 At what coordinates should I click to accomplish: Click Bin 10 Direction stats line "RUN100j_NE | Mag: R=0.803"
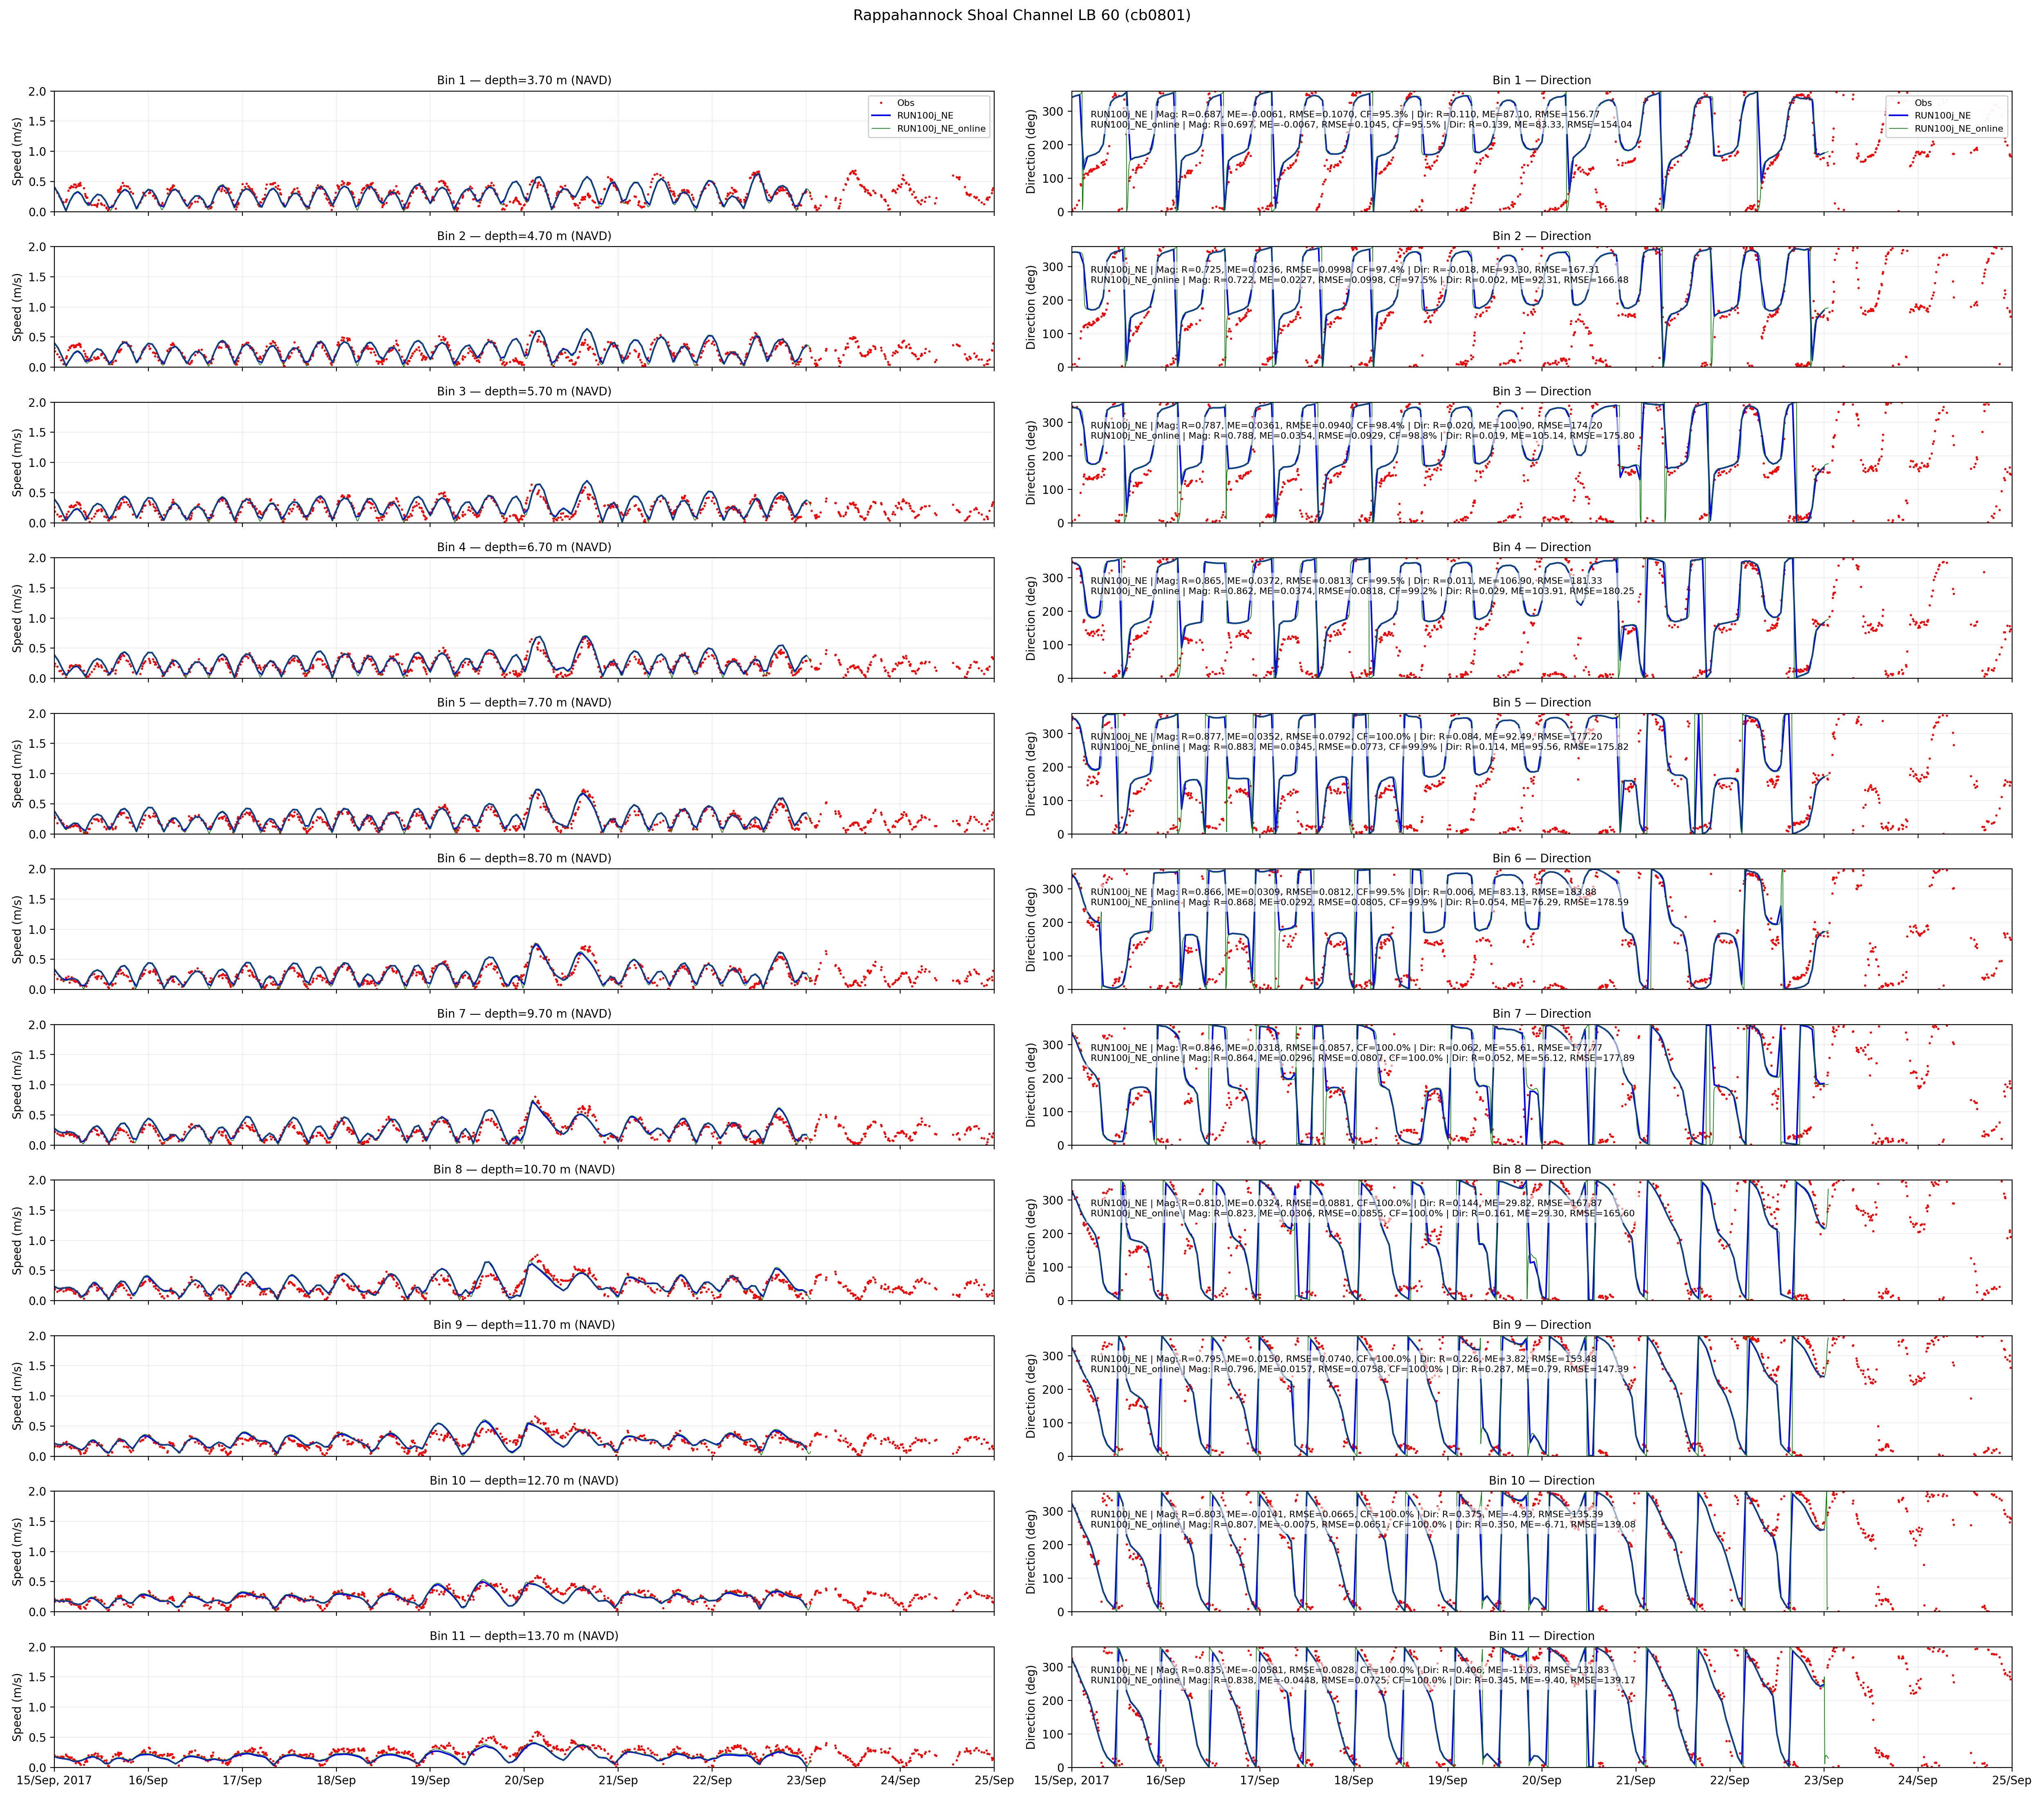tap(1346, 1514)
